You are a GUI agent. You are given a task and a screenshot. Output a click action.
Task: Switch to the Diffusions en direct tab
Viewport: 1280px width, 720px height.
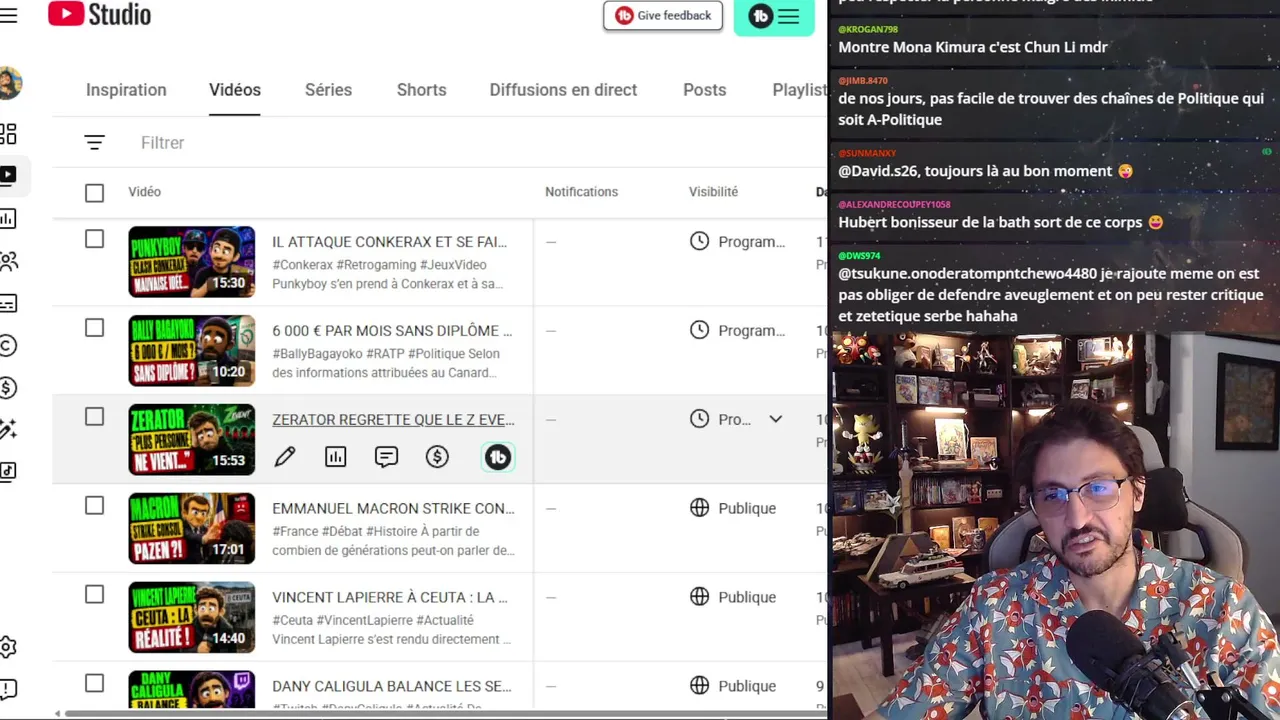point(563,90)
